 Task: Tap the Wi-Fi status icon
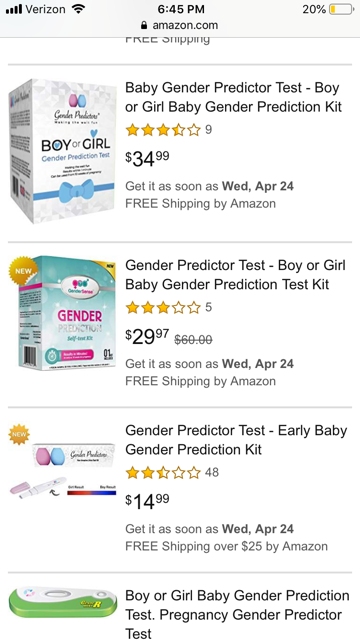pyautogui.click(x=78, y=9)
